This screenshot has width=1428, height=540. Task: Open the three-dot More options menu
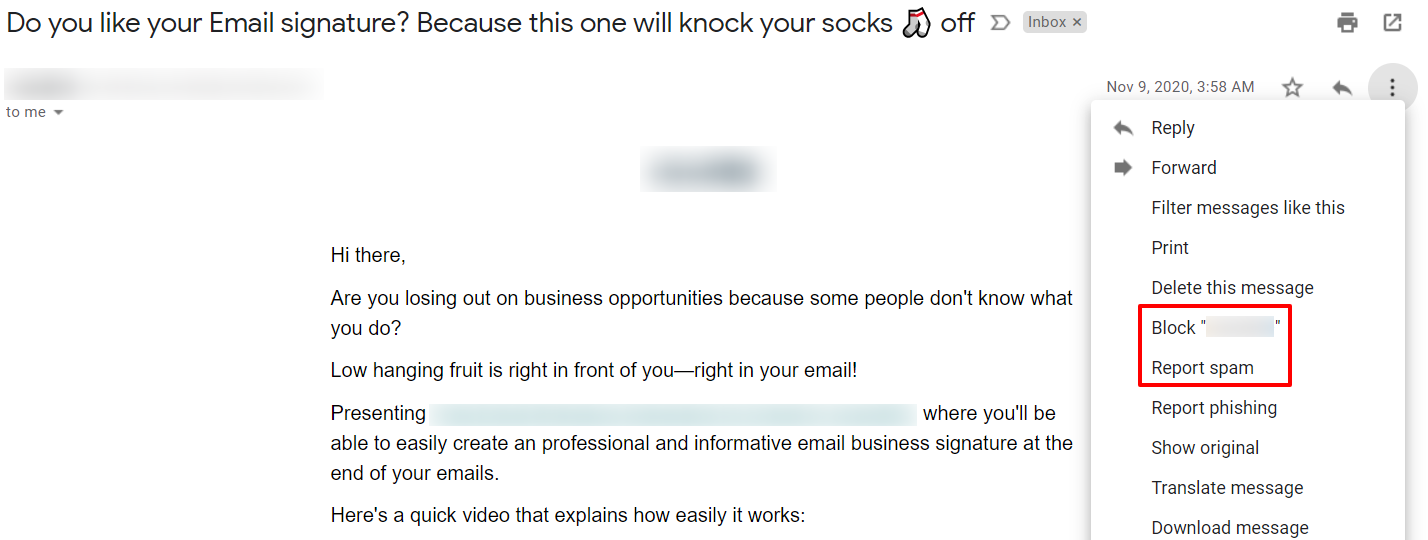[1391, 88]
